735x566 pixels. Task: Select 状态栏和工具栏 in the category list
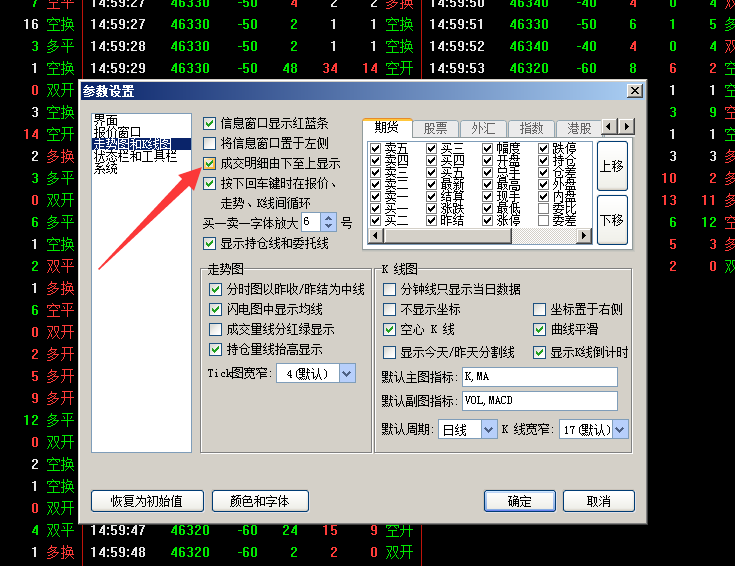pyautogui.click(x=135, y=156)
